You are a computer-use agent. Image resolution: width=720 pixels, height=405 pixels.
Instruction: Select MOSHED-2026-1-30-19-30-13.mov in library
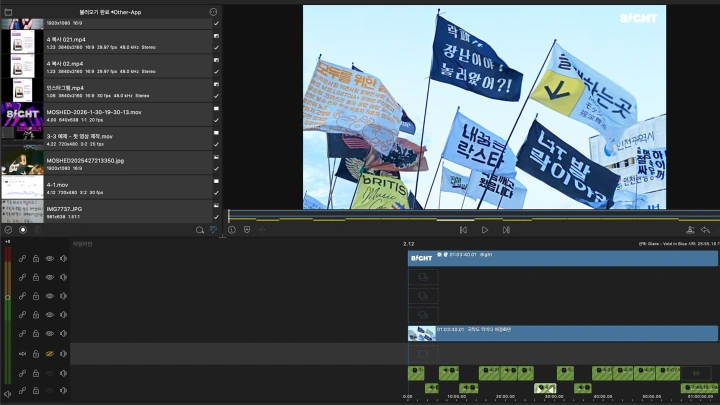pos(110,115)
